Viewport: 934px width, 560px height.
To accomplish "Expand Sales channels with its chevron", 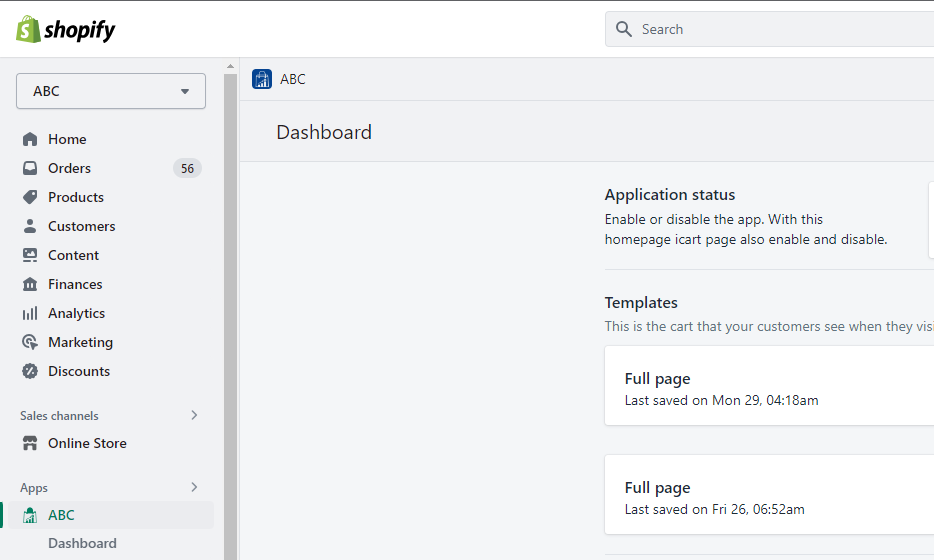I will click(x=194, y=415).
